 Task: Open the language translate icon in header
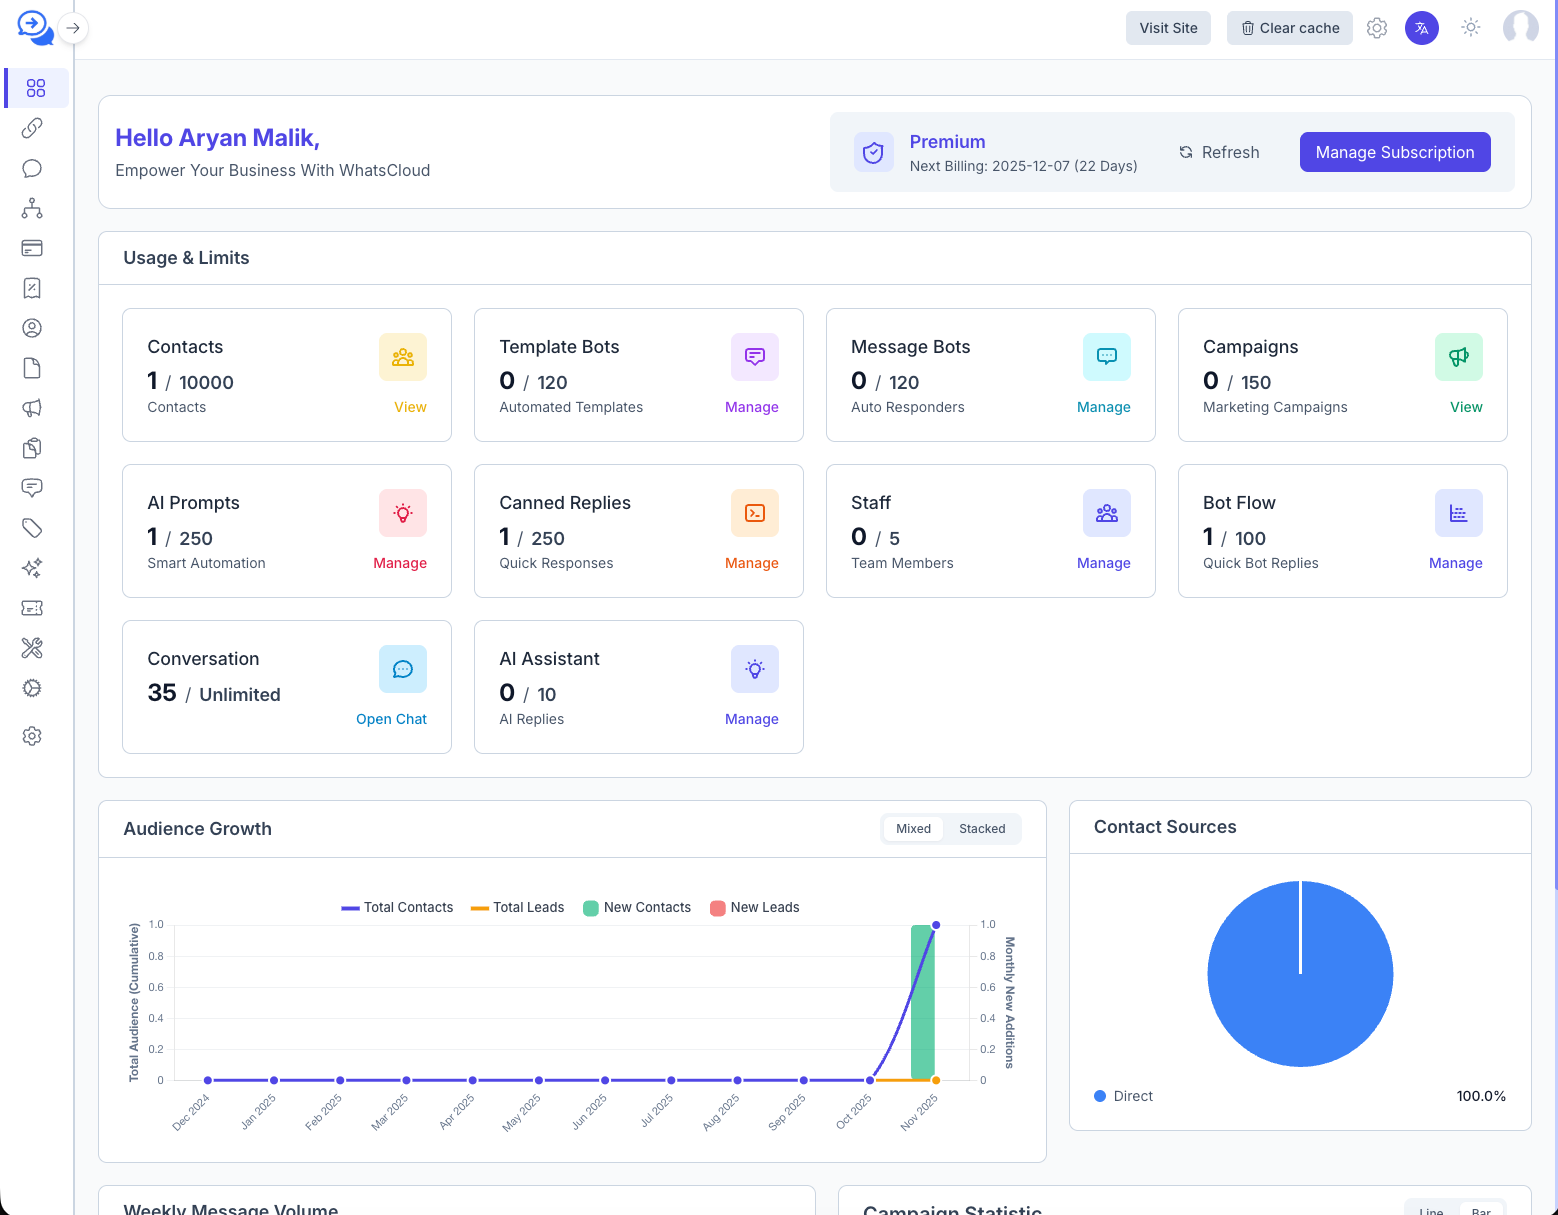pos(1422,28)
